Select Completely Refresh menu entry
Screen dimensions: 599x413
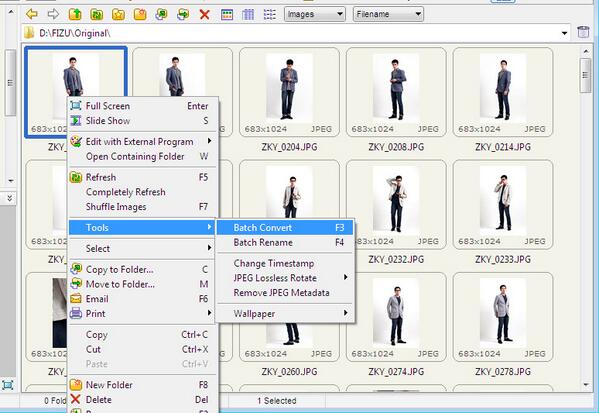(x=143, y=192)
